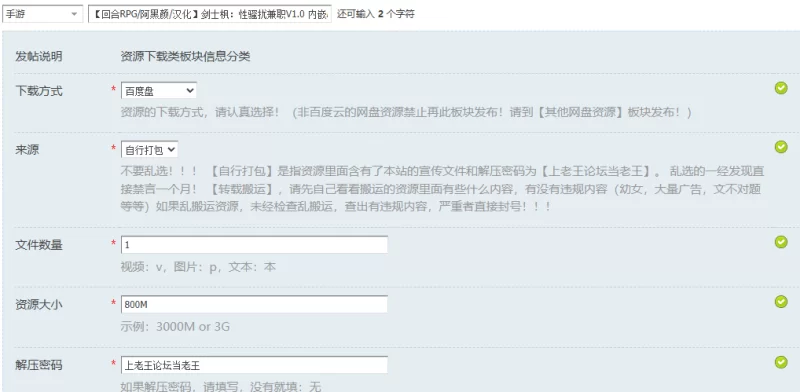Click the 解压密码 input field
The image size is (800, 392).
[254, 365]
